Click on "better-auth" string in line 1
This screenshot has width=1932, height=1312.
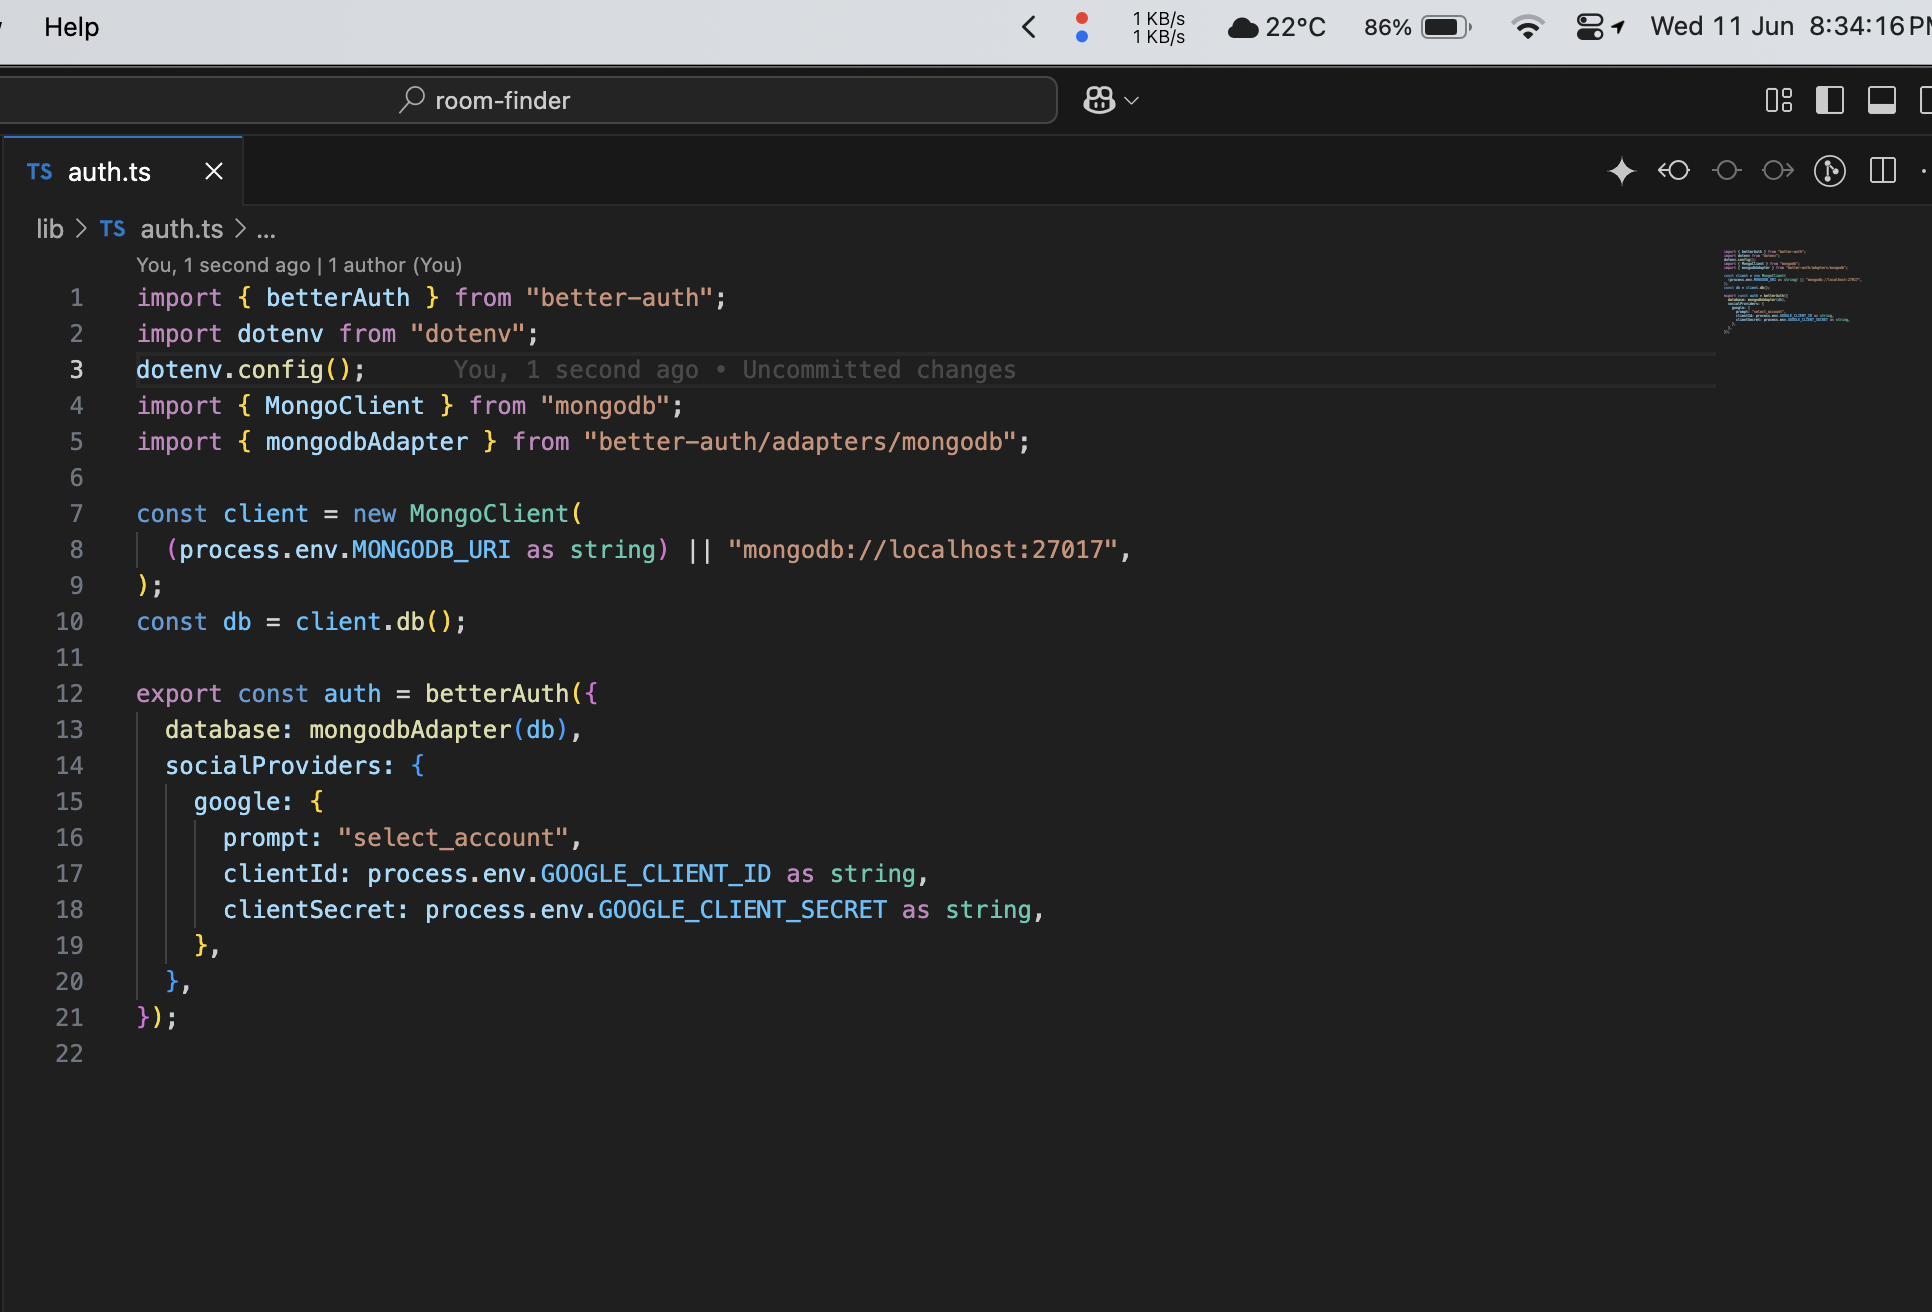[619, 298]
